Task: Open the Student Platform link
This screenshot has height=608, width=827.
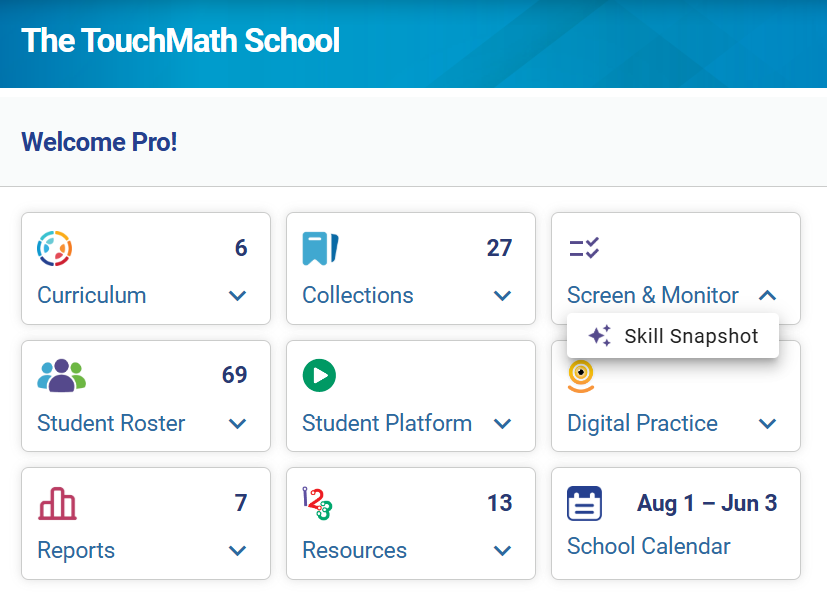Action: (x=387, y=423)
